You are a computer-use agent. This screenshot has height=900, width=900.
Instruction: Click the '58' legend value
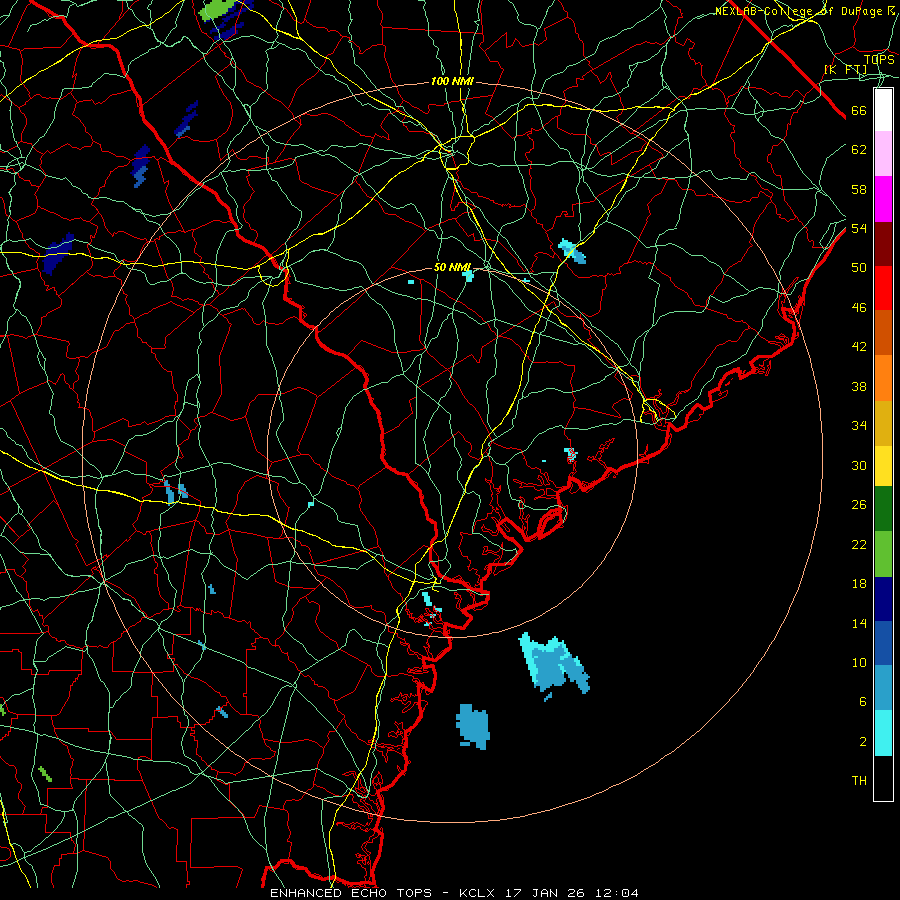click(x=859, y=189)
